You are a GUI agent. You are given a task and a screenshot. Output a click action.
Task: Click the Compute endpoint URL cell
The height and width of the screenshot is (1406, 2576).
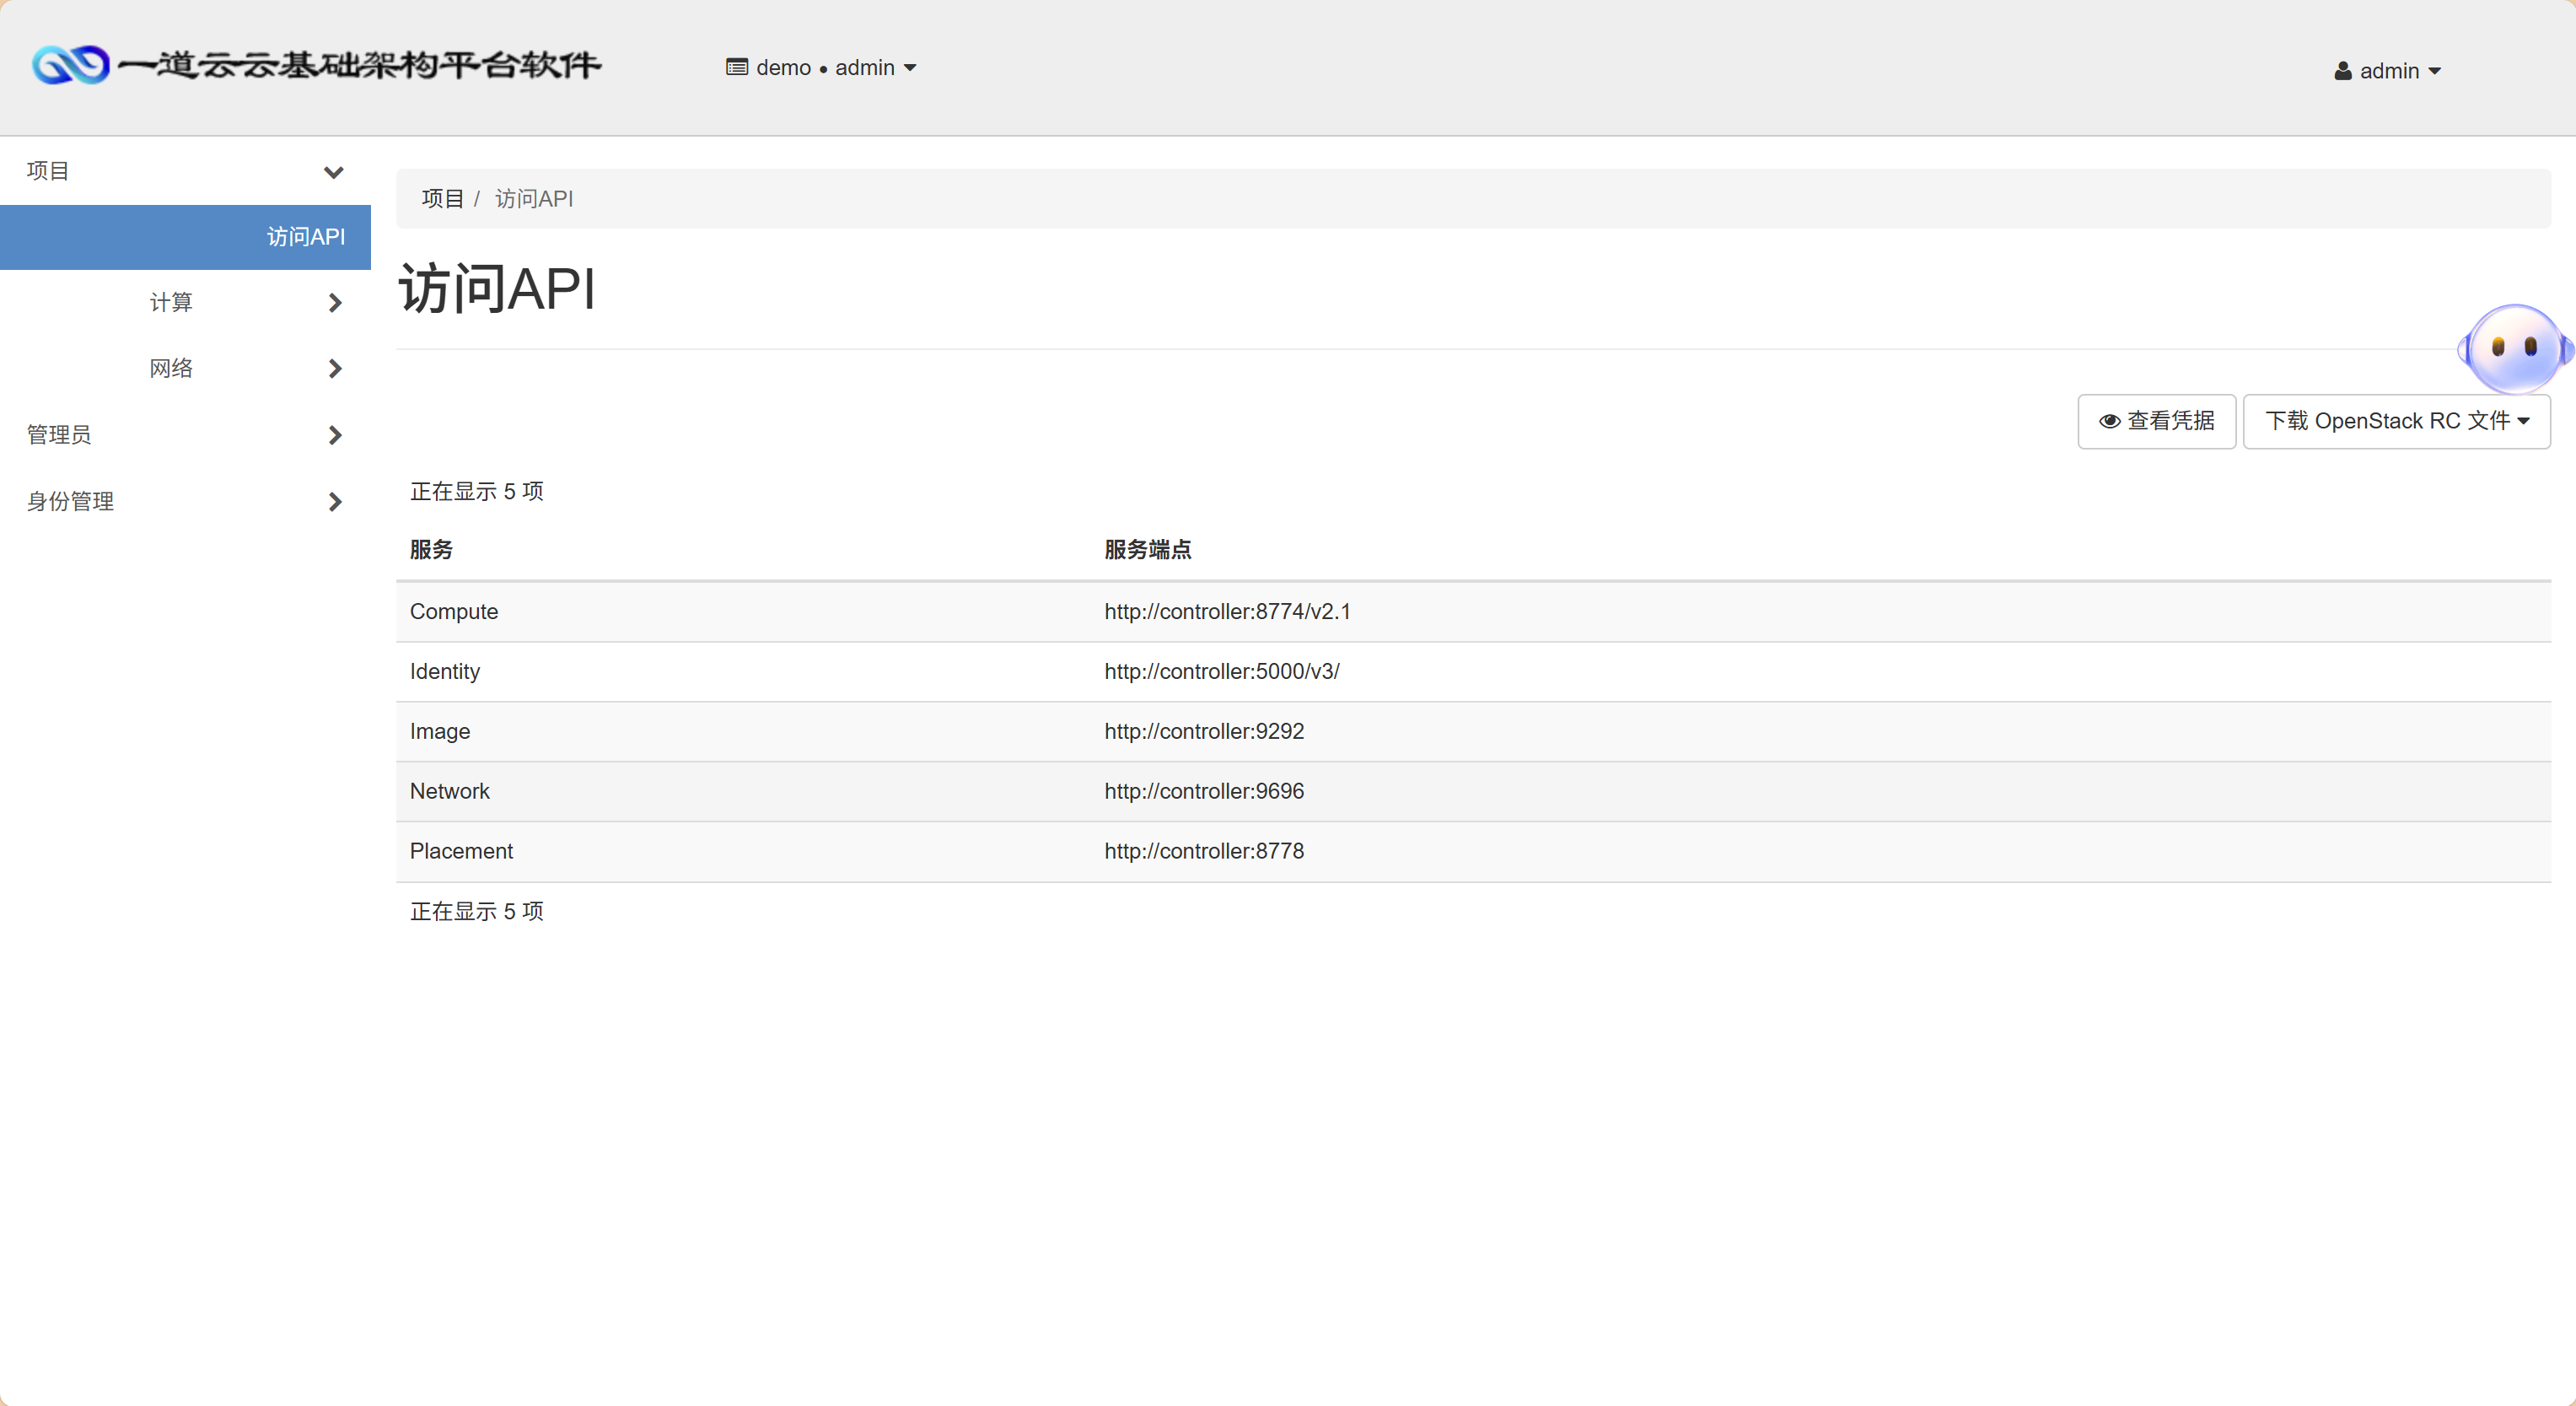[1227, 611]
